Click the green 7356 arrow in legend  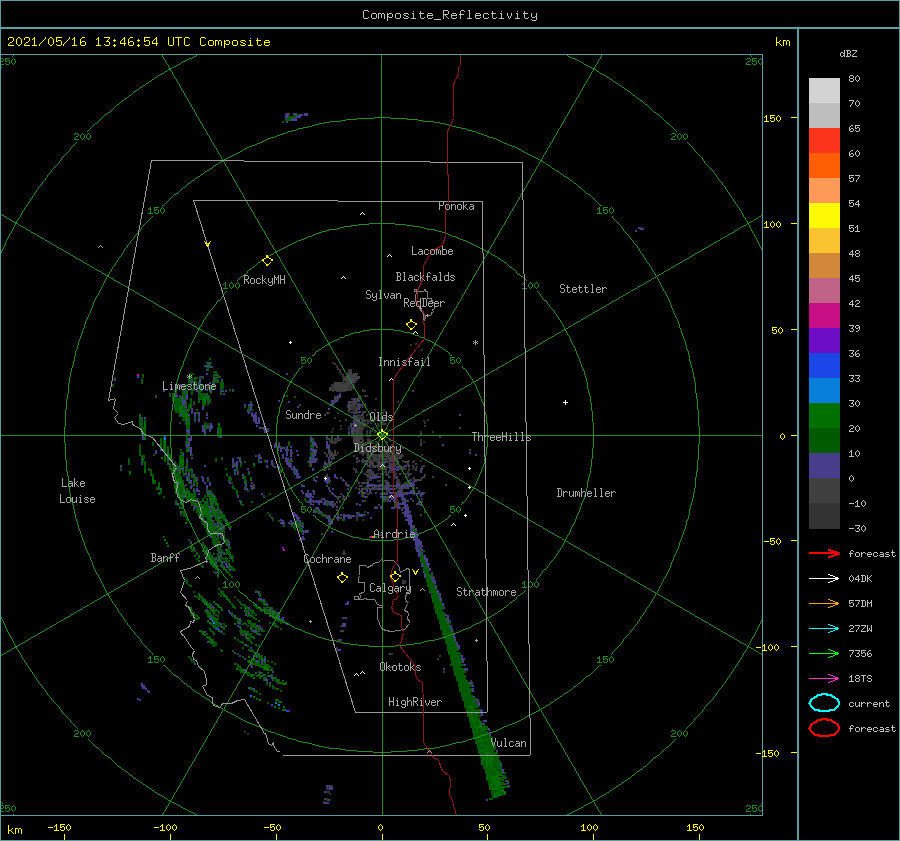(x=824, y=653)
